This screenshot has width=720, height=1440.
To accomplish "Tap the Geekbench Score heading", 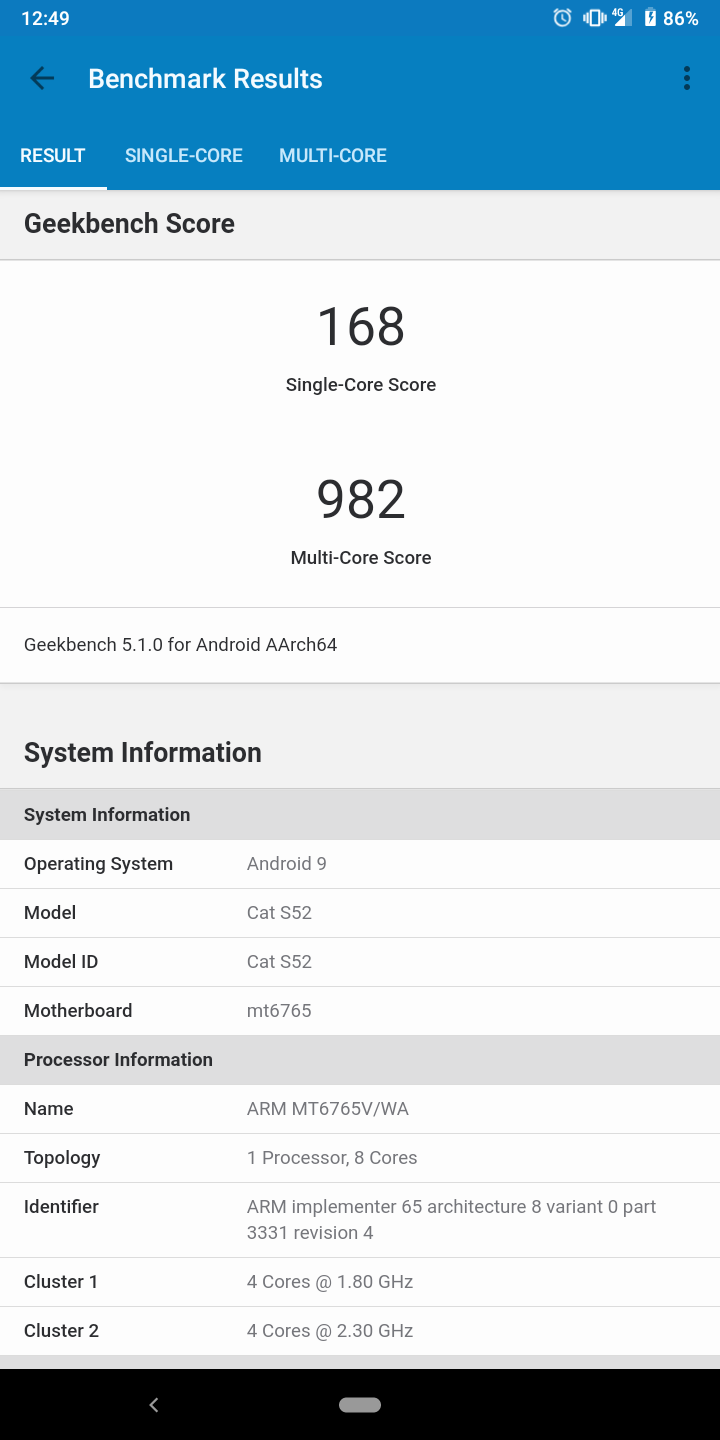I will tap(129, 223).
